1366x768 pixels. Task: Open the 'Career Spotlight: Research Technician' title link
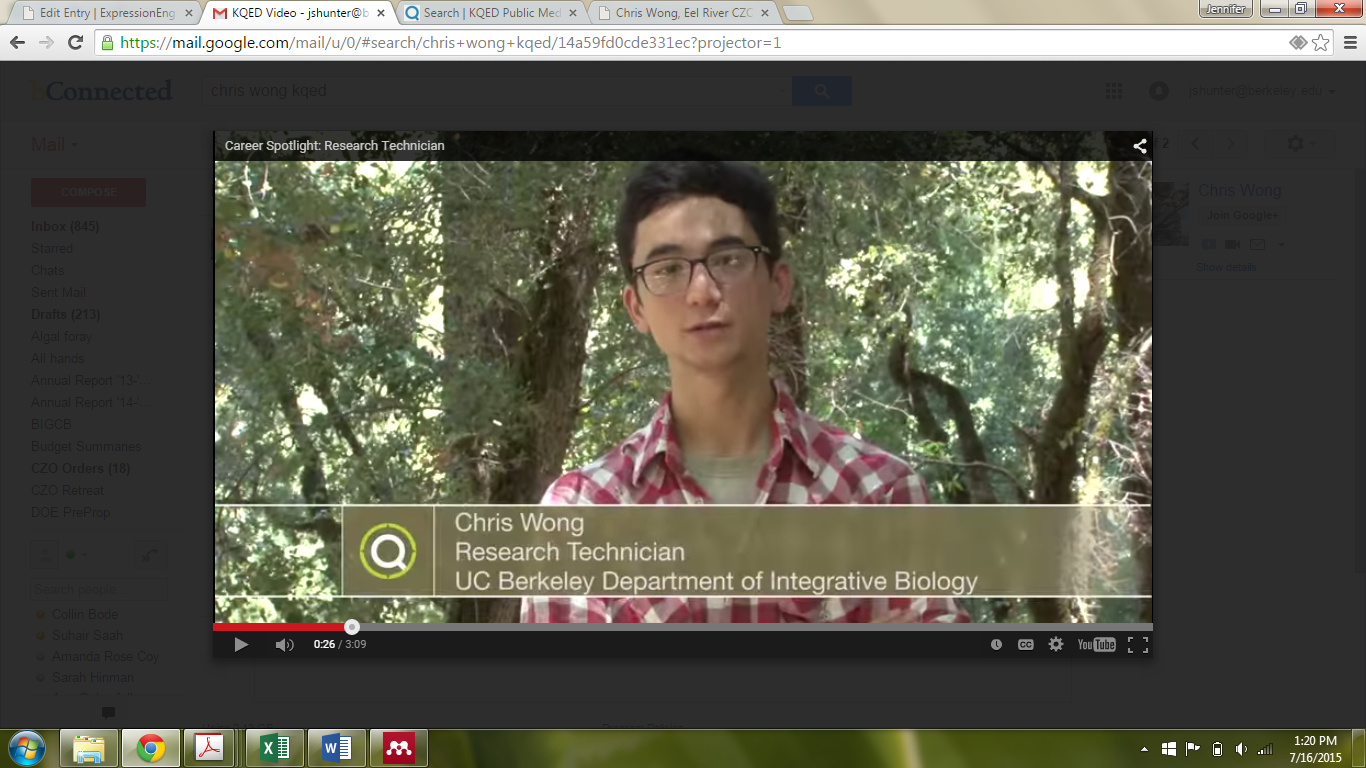point(334,146)
